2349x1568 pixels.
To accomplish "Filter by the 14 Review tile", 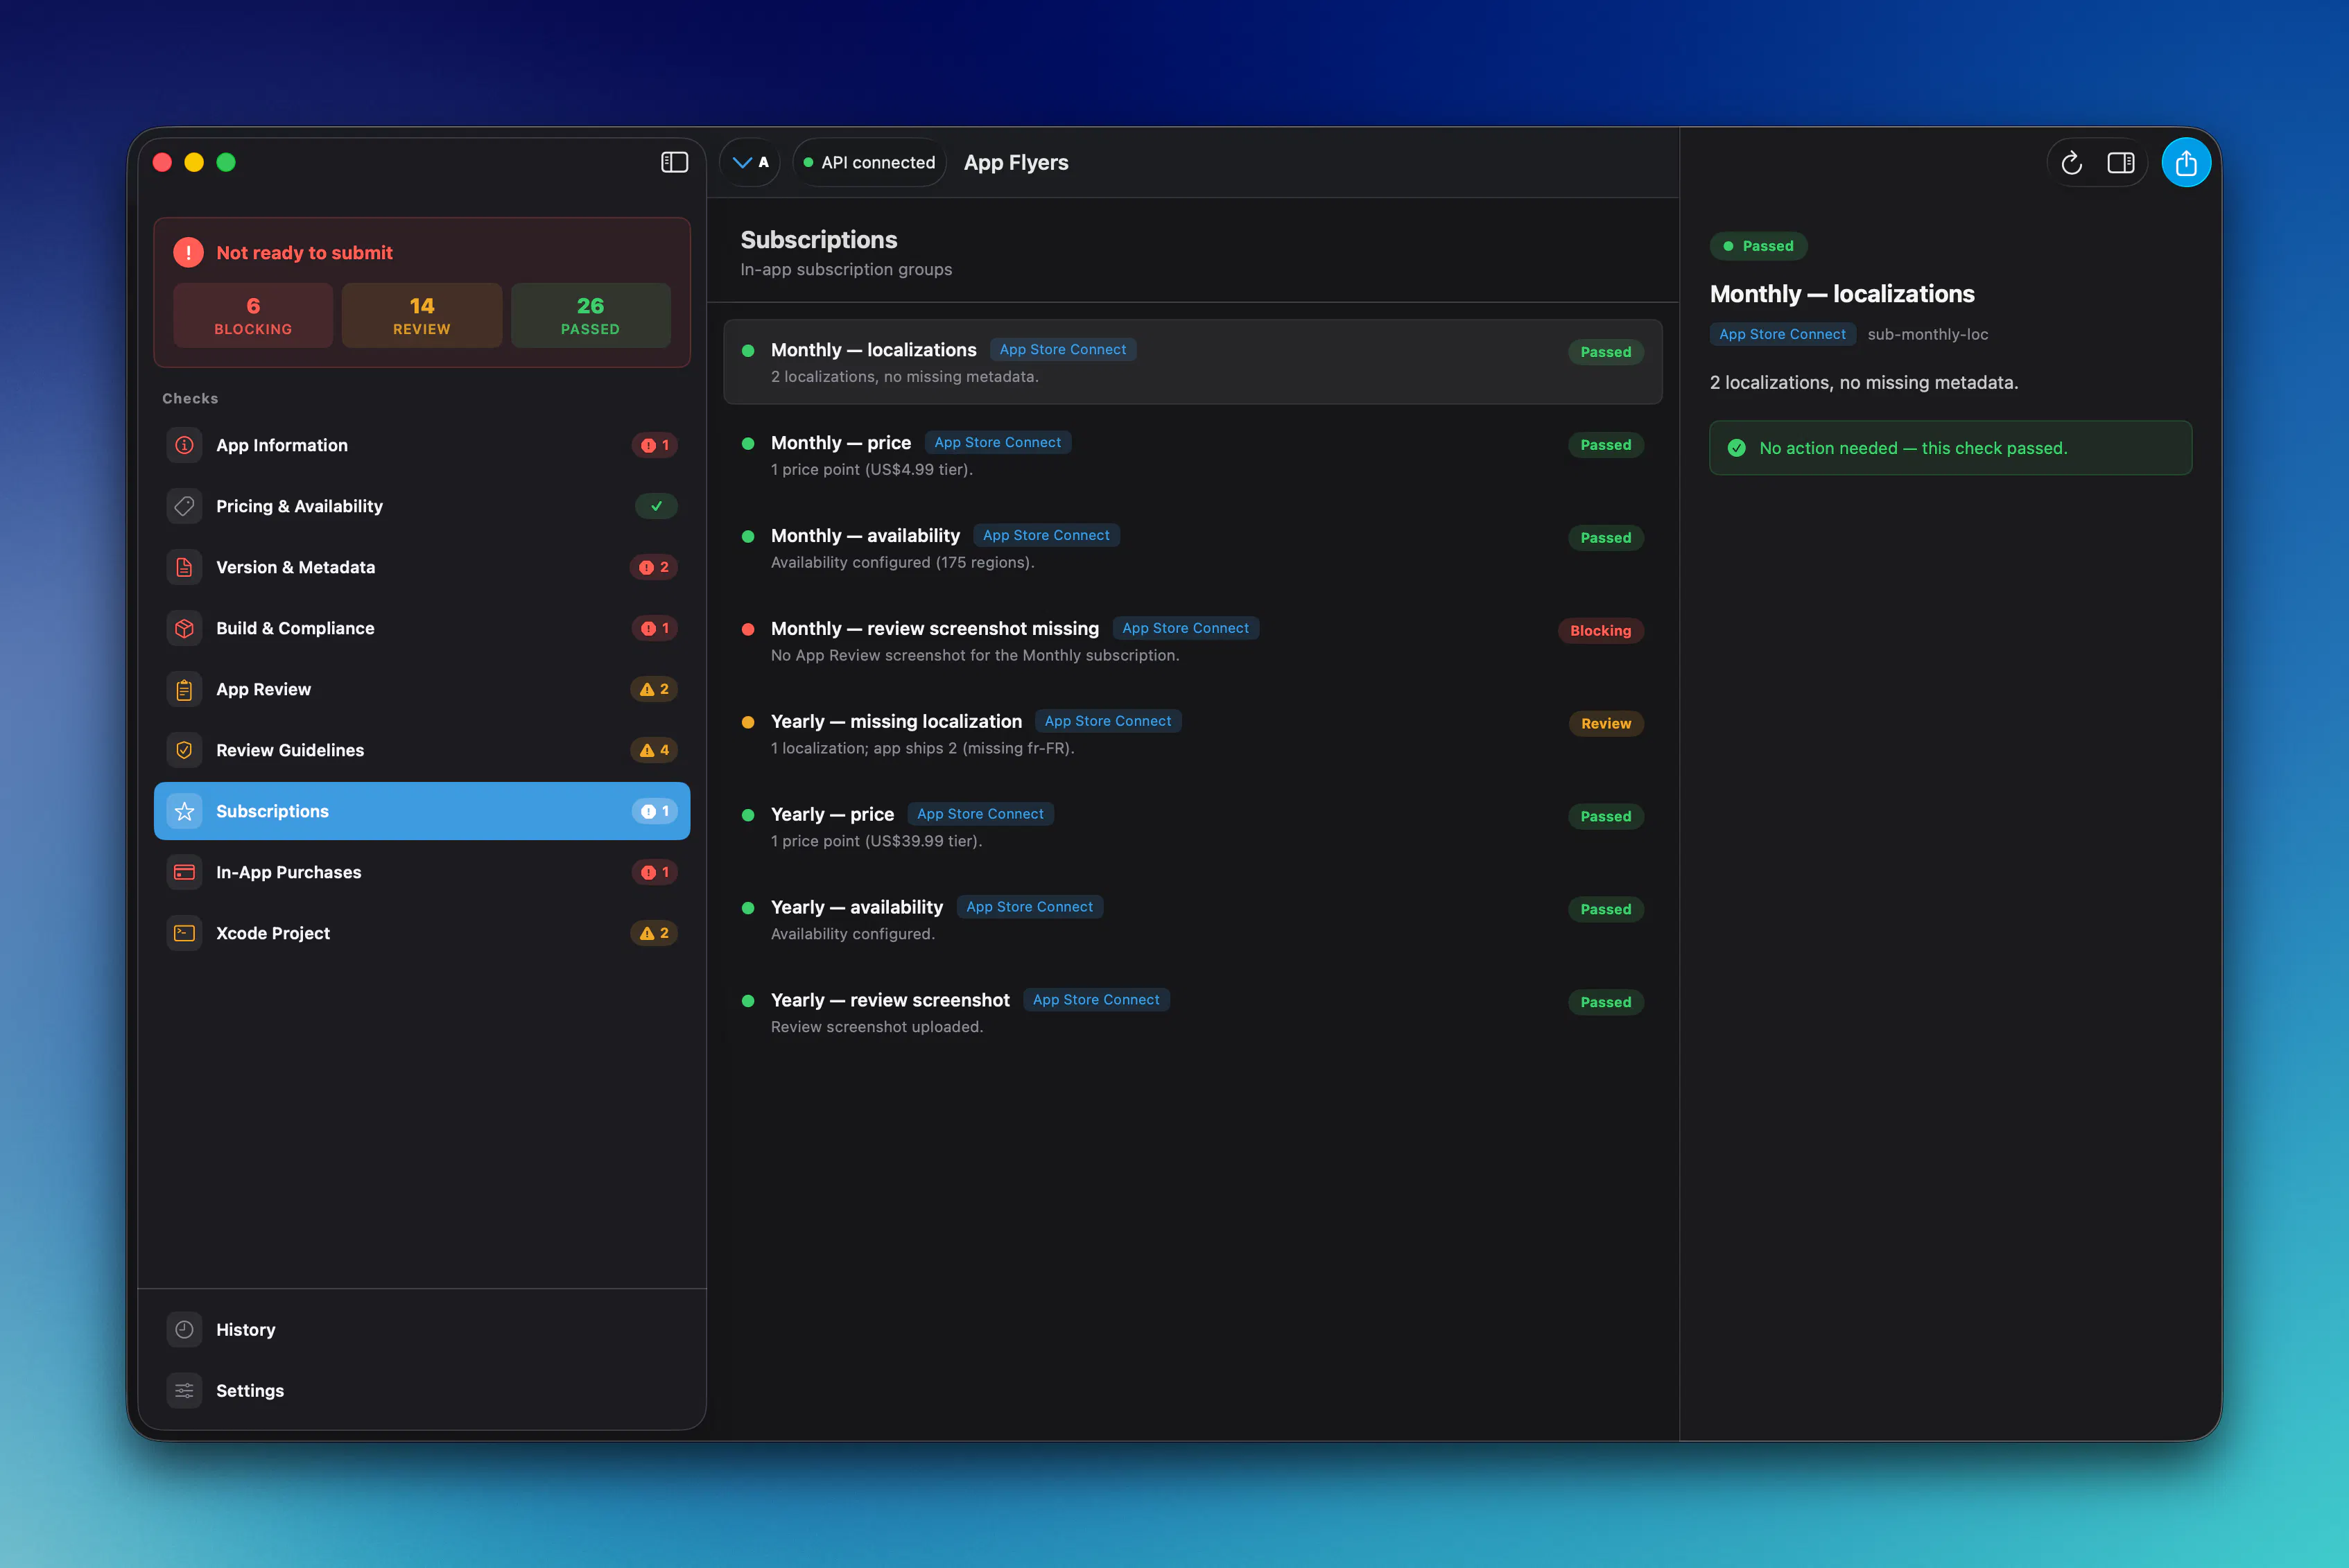I will click(422, 315).
